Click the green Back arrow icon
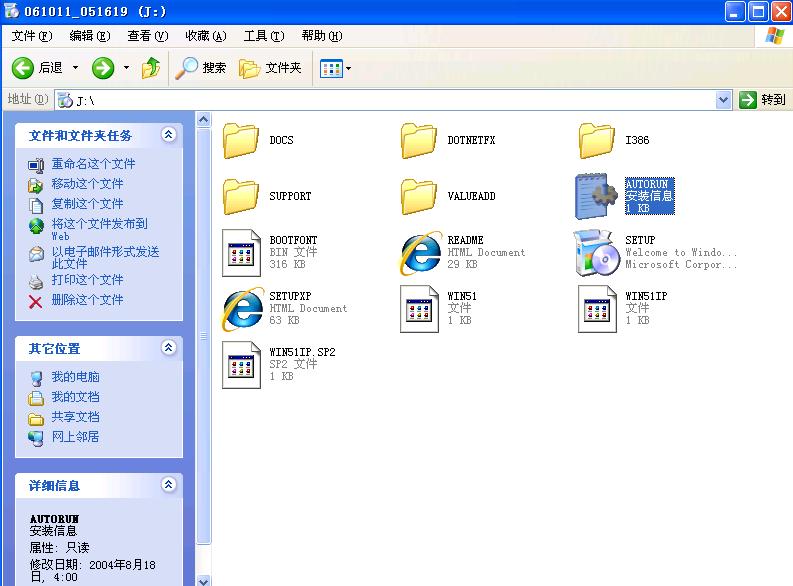793x586 pixels. 23,68
